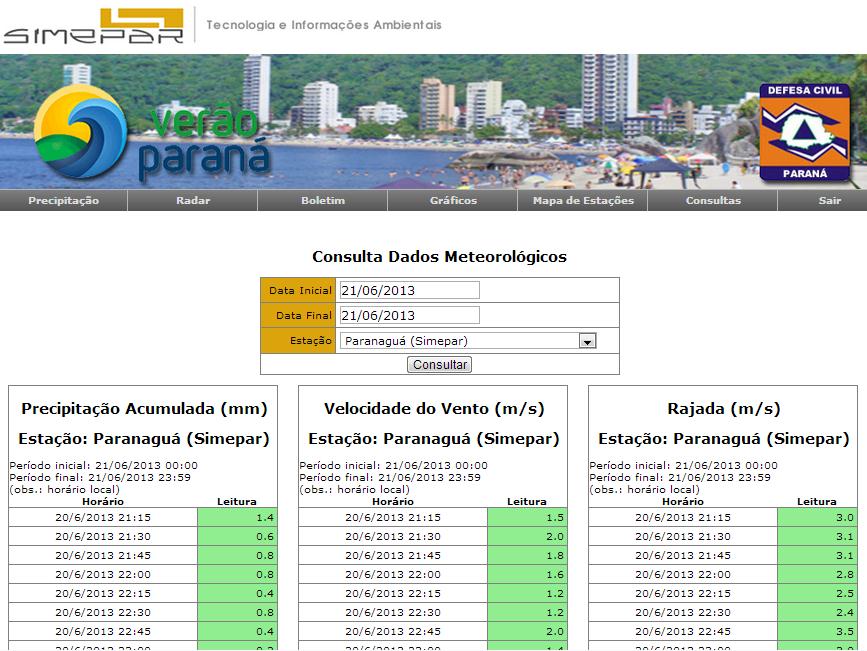Open the Boletim menu item
The width and height of the screenshot is (867, 651).
[323, 201]
